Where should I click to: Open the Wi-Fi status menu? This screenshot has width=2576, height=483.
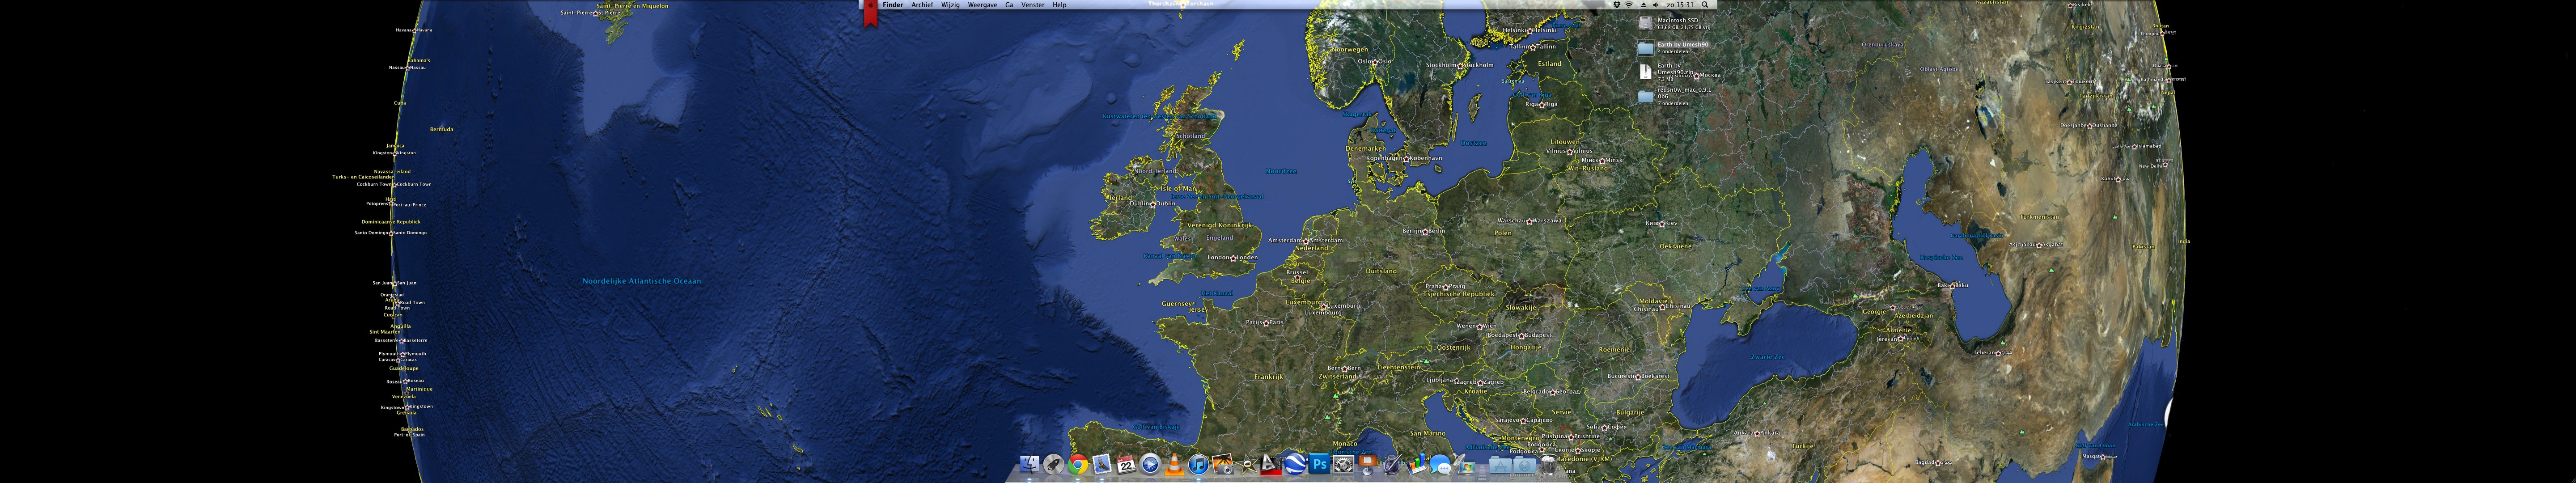coord(1629,5)
